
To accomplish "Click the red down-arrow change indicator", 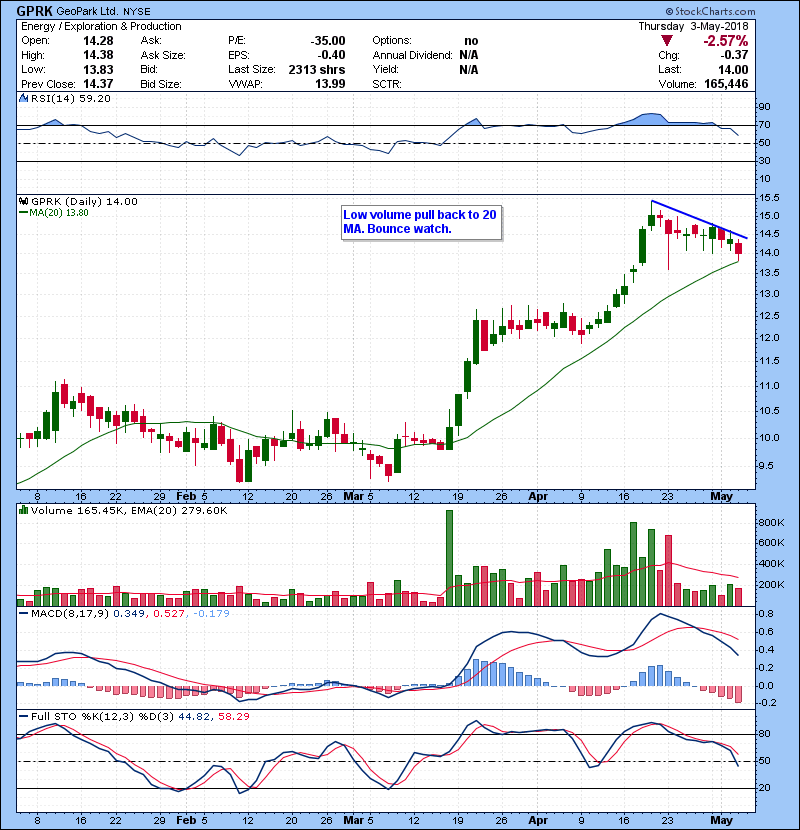I will [667, 41].
